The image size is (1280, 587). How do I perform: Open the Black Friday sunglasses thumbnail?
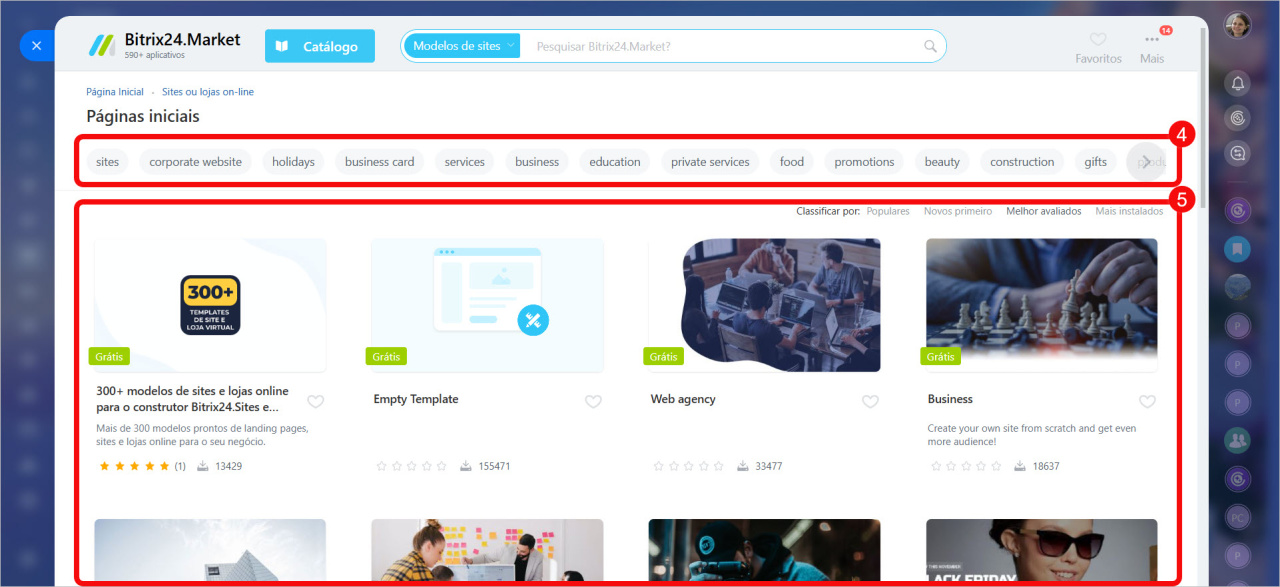[1042, 549]
